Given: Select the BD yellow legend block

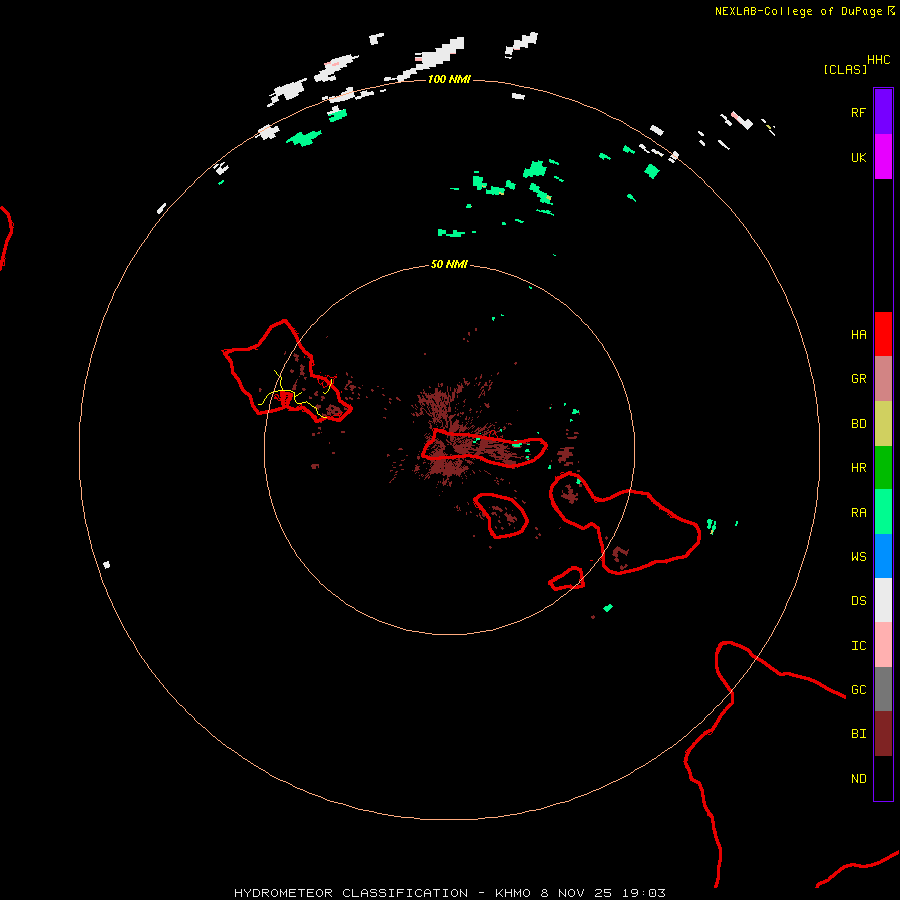Looking at the screenshot, I should click(x=883, y=424).
